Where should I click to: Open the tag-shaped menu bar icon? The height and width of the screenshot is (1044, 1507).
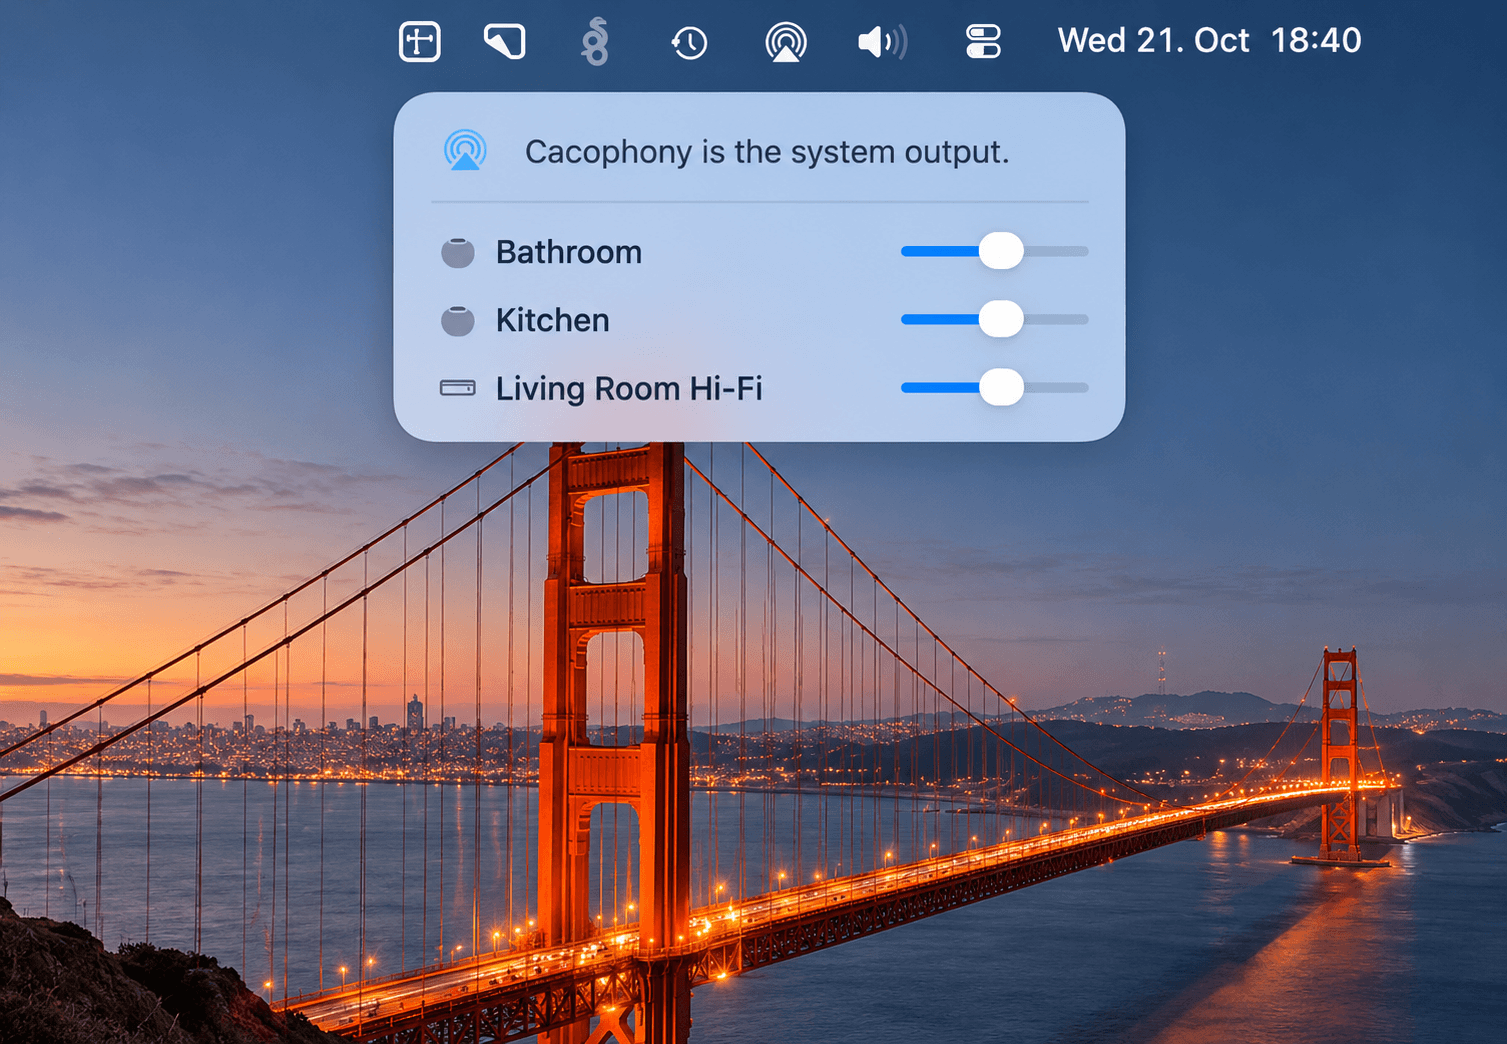tap(505, 42)
